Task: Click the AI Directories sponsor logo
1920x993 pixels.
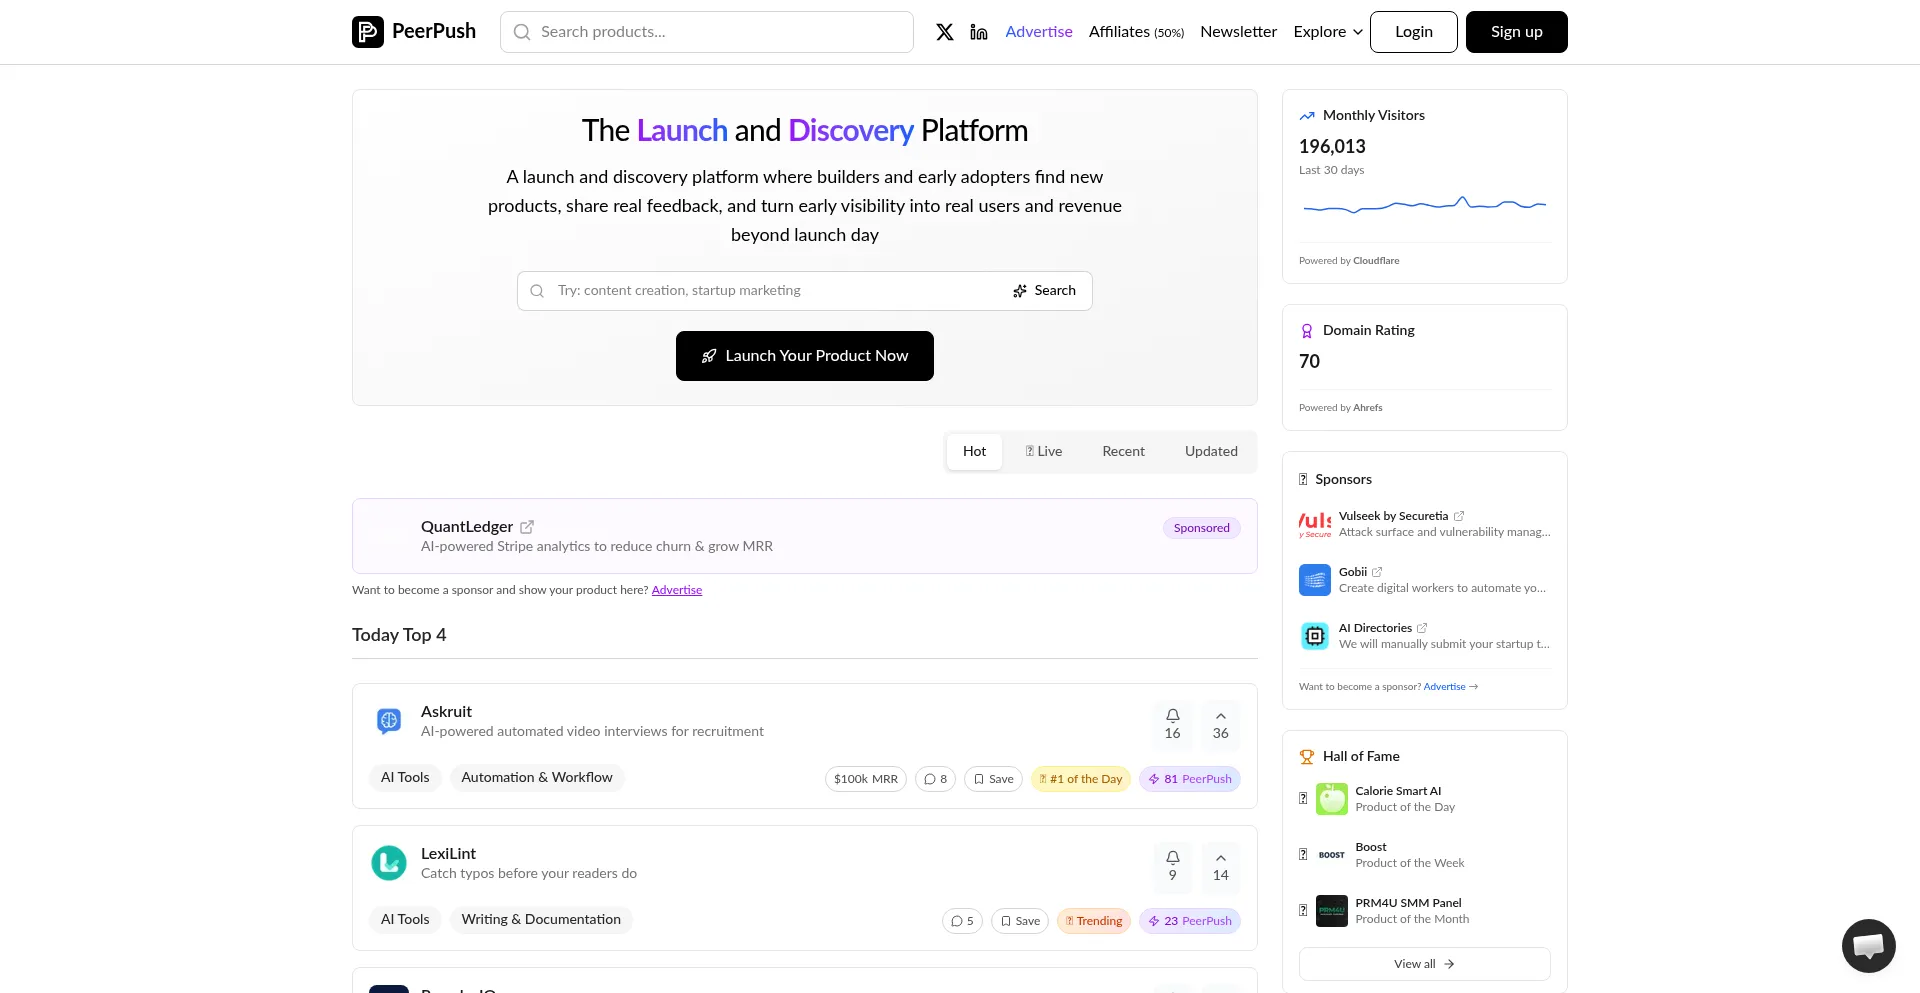Action: 1315,636
